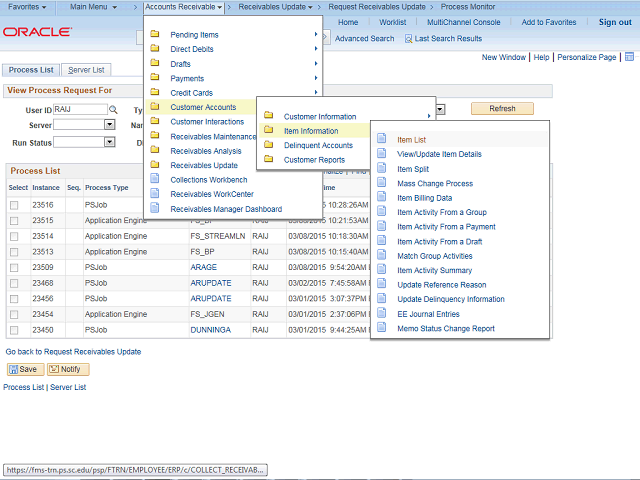Screen dimensions: 640x480
Task: Open the Server dropdown list
Action: click(109, 125)
